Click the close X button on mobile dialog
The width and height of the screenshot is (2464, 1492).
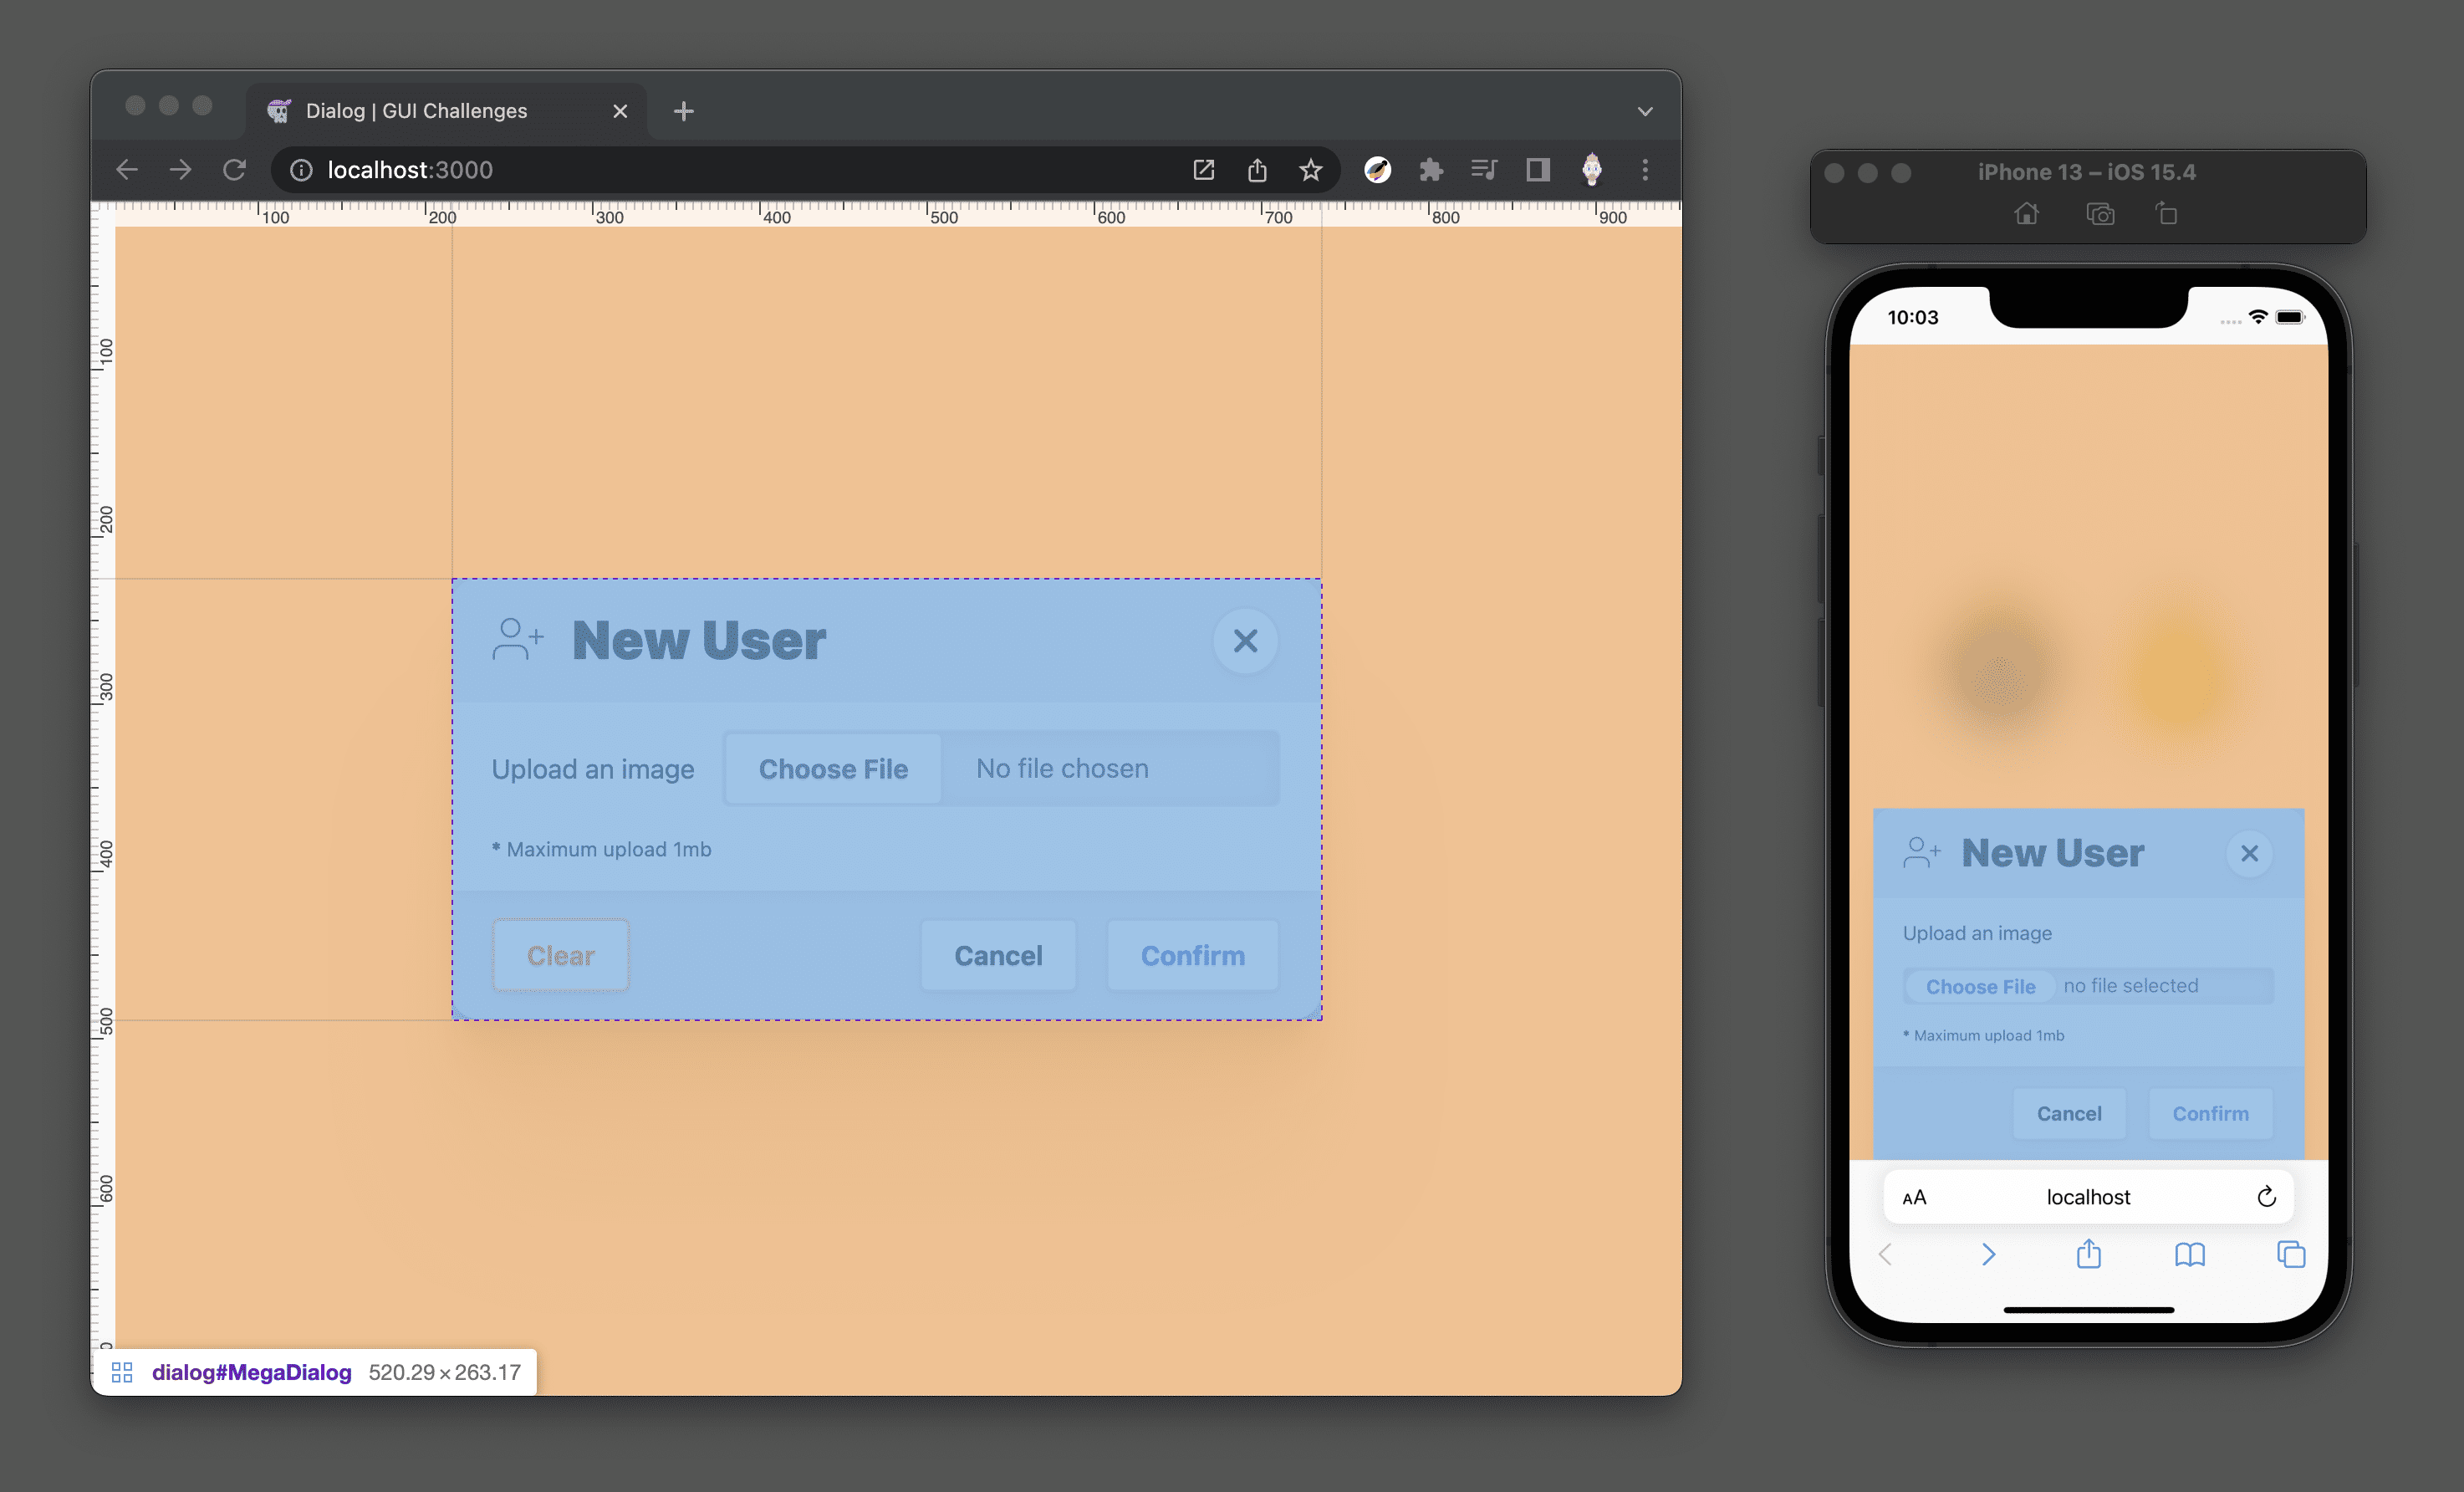2251,853
